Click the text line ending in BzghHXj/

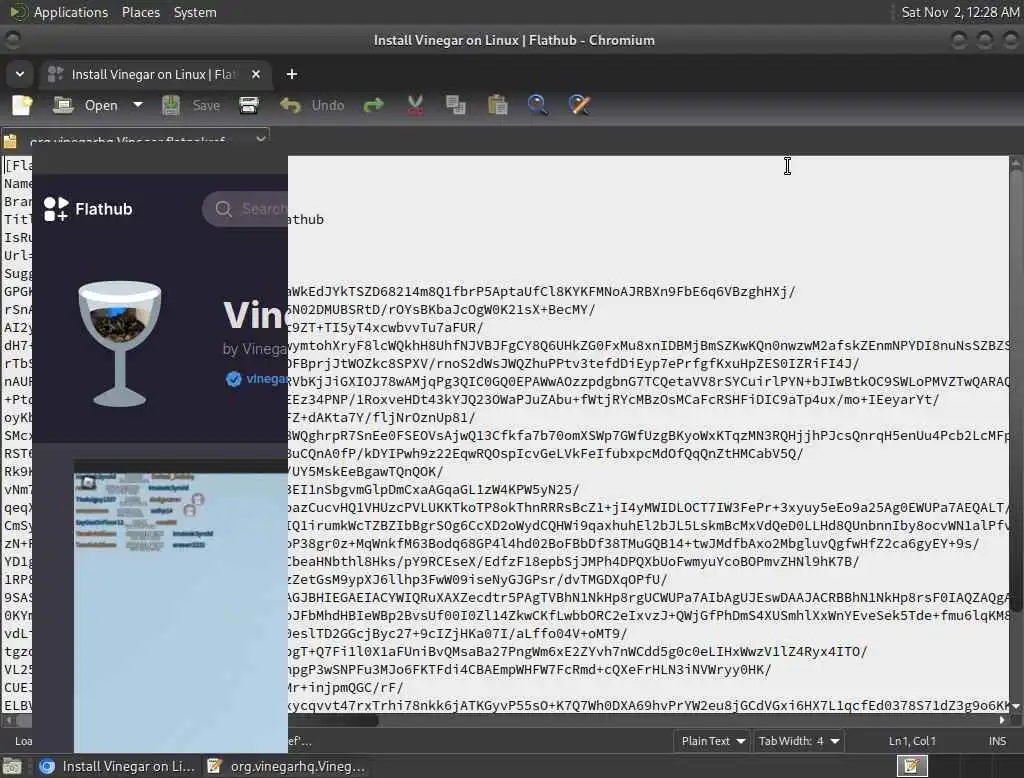click(x=541, y=291)
